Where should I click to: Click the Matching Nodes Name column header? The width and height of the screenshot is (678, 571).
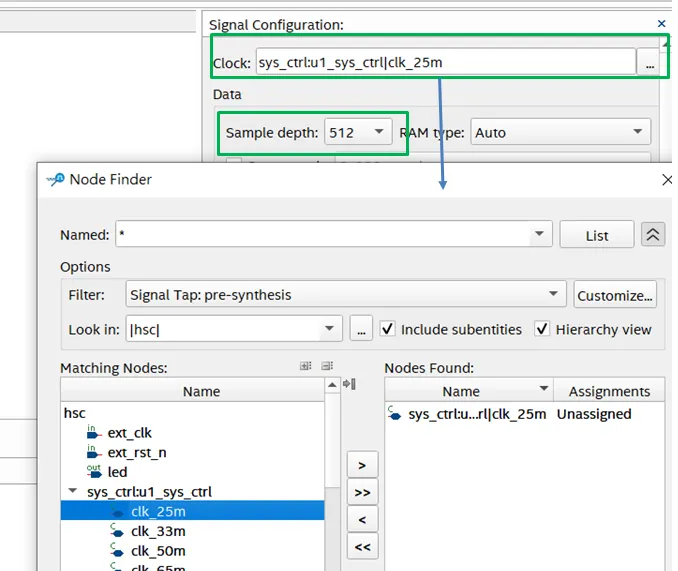tap(193, 391)
